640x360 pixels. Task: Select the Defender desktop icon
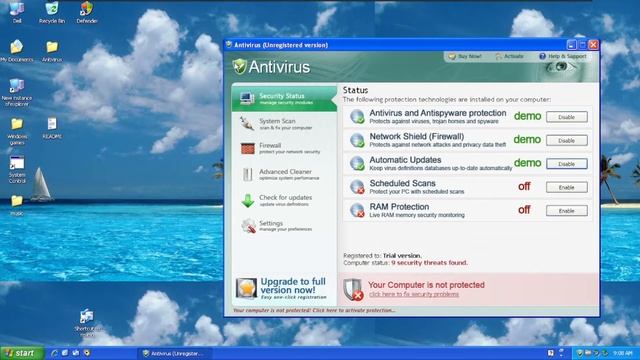pyautogui.click(x=87, y=12)
